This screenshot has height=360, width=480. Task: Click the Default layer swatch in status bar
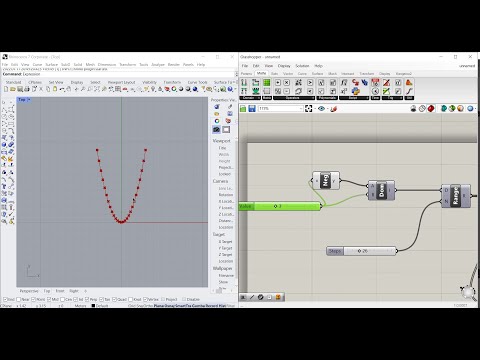tap(94, 305)
